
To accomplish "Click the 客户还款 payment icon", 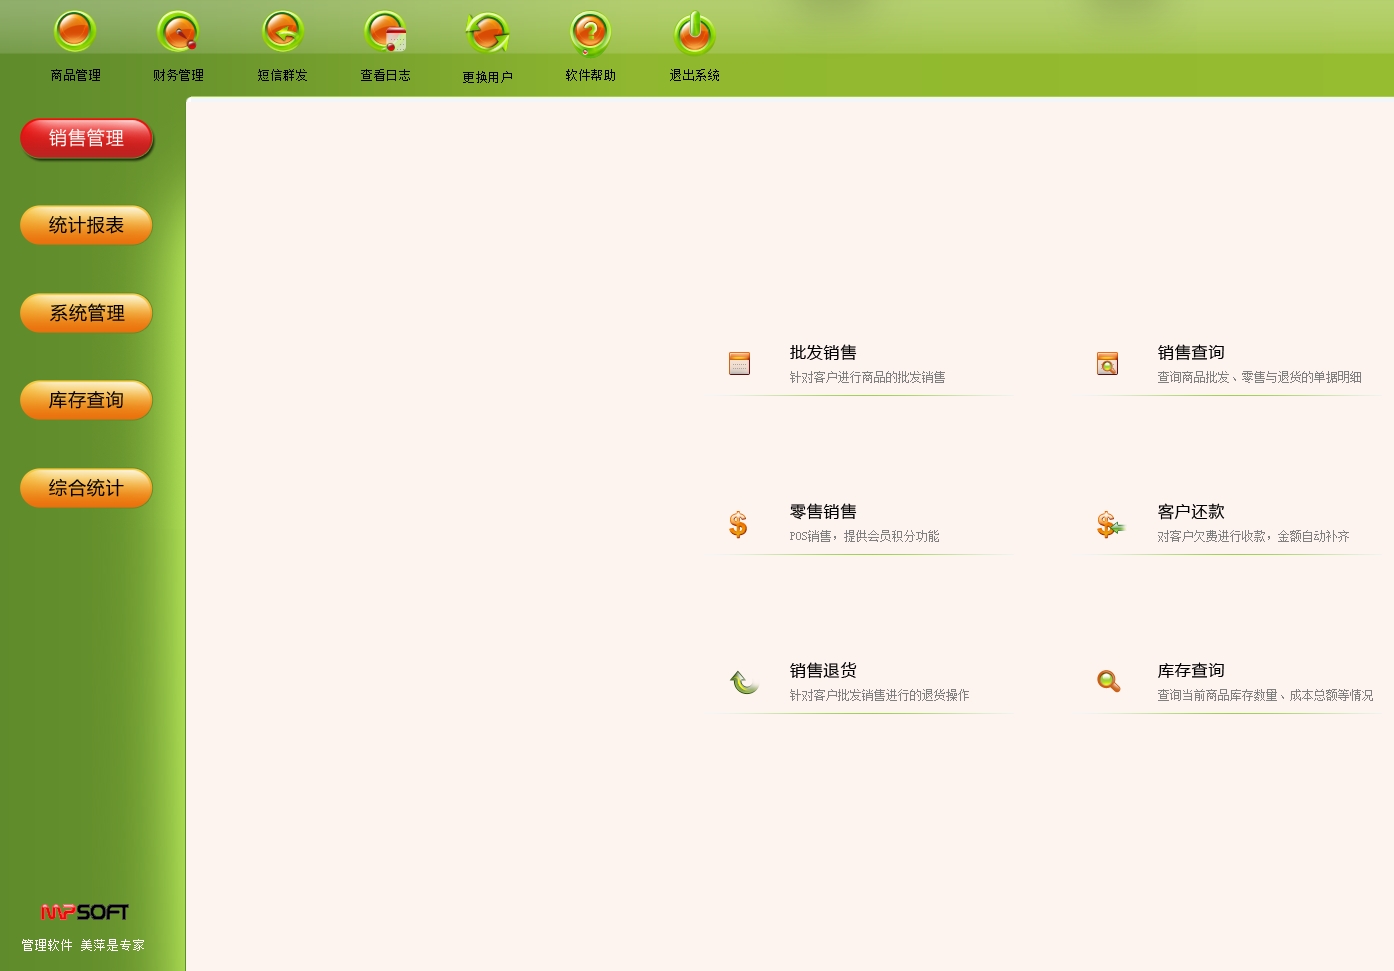I will 1108,524.
